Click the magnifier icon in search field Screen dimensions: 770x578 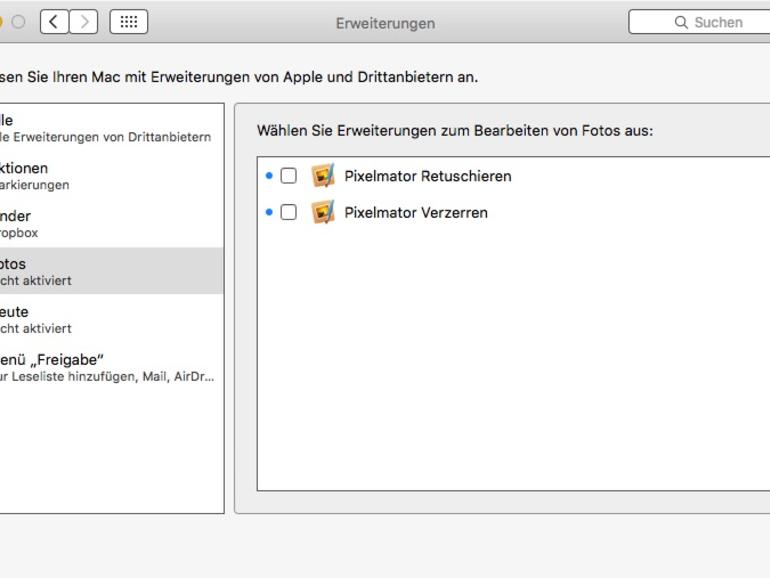click(681, 22)
